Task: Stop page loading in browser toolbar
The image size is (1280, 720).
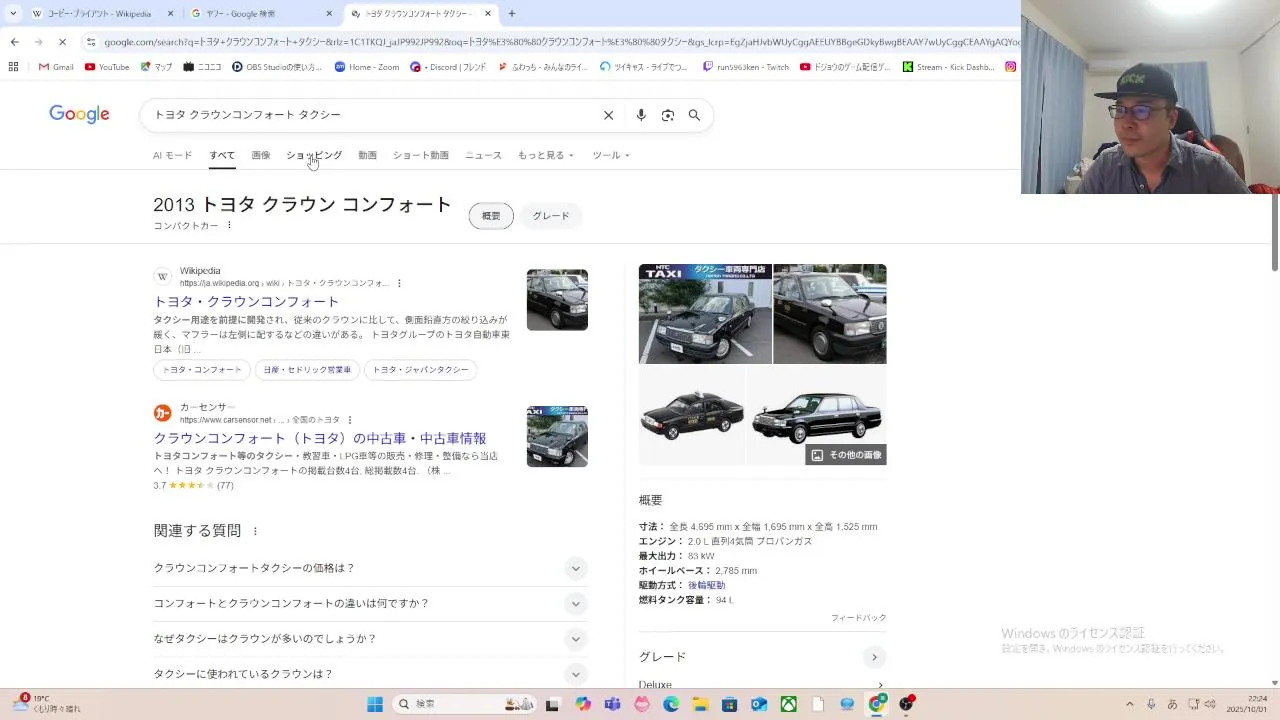Action: point(62,42)
